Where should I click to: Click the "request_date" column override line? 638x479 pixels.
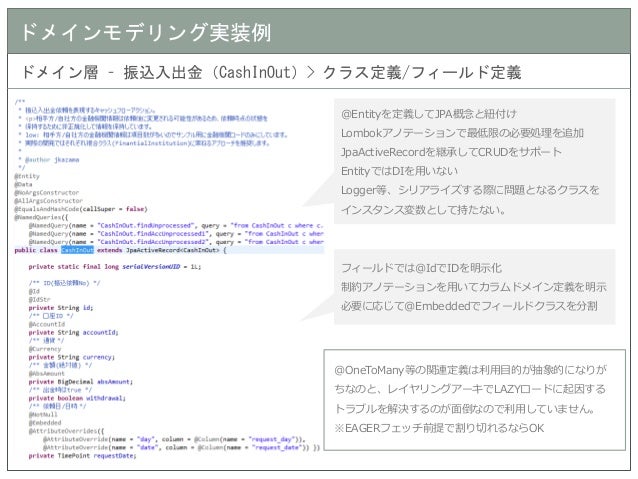pos(181,447)
